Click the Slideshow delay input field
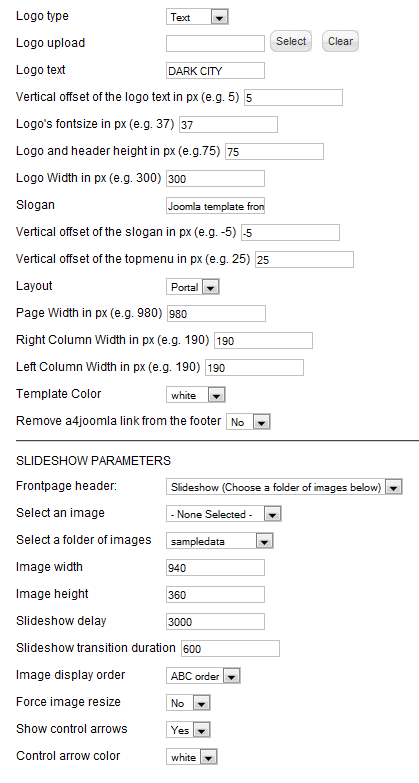 point(215,622)
